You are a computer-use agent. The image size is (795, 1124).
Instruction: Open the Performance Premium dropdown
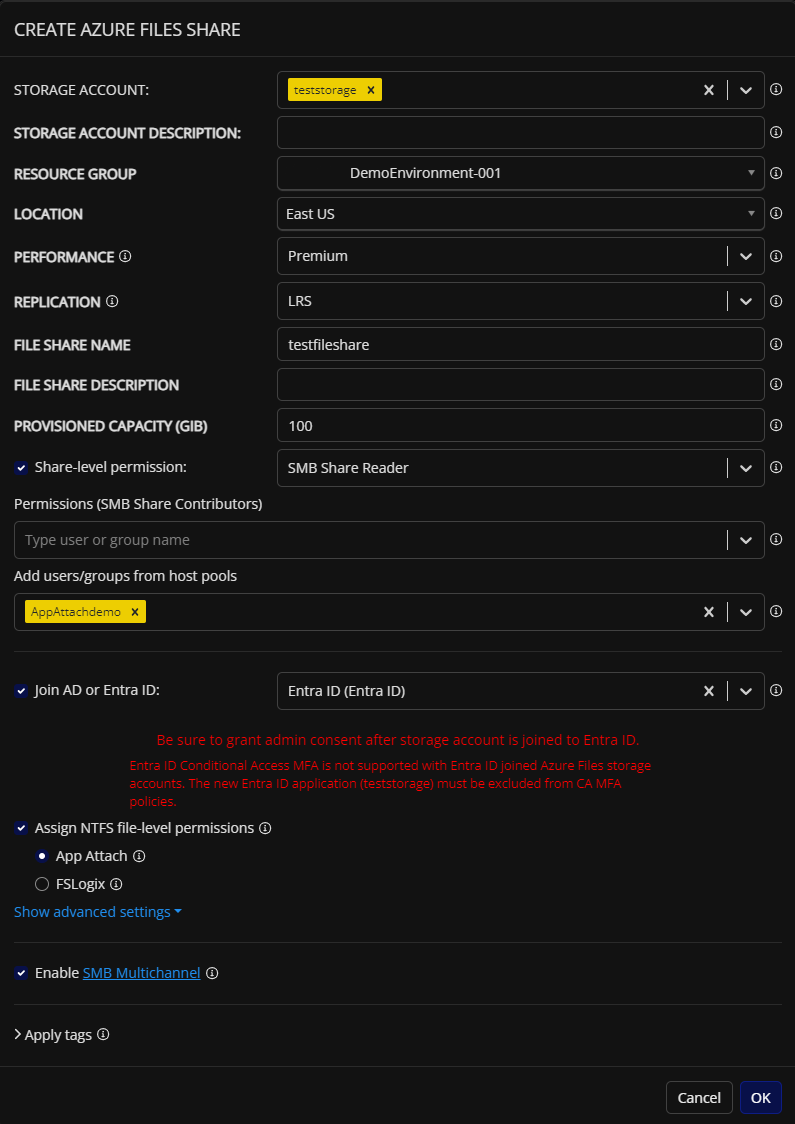point(520,256)
